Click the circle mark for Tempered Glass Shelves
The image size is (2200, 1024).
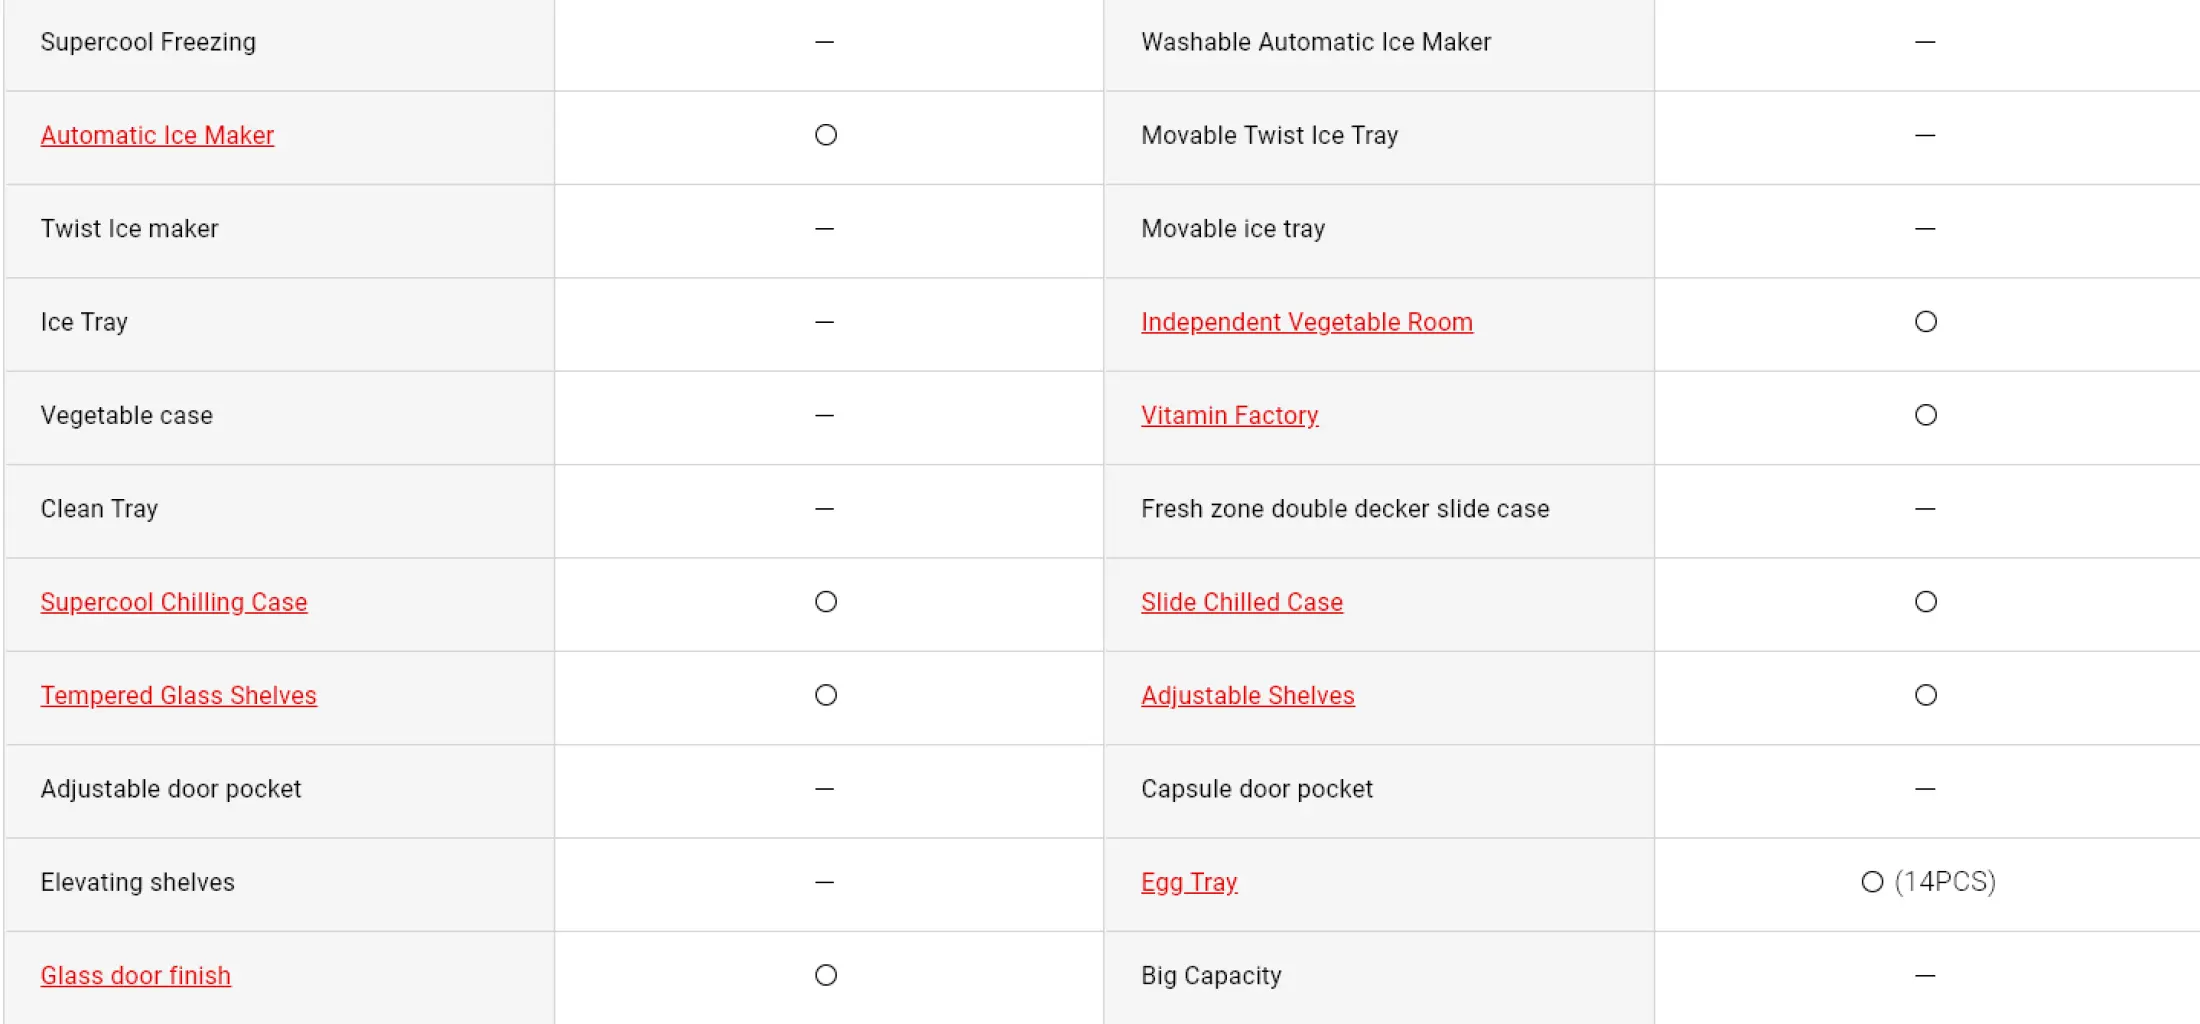tap(825, 695)
